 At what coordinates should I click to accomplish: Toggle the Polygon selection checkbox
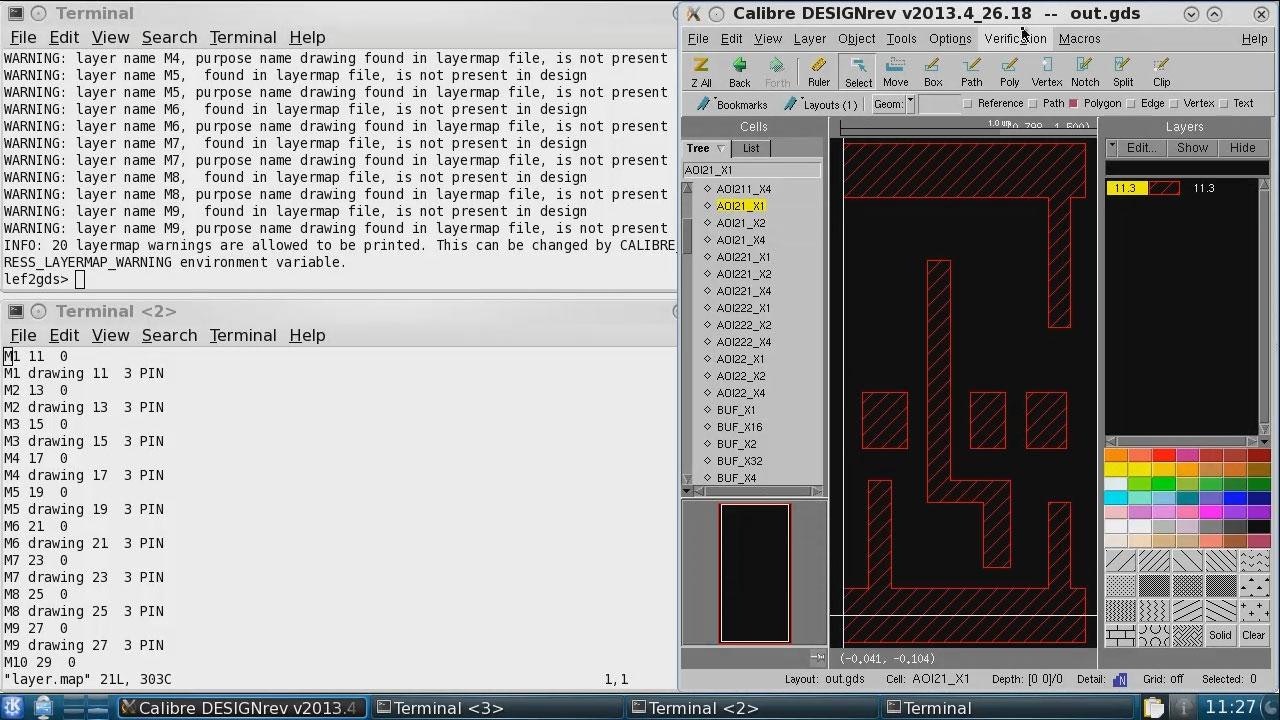[1073, 104]
